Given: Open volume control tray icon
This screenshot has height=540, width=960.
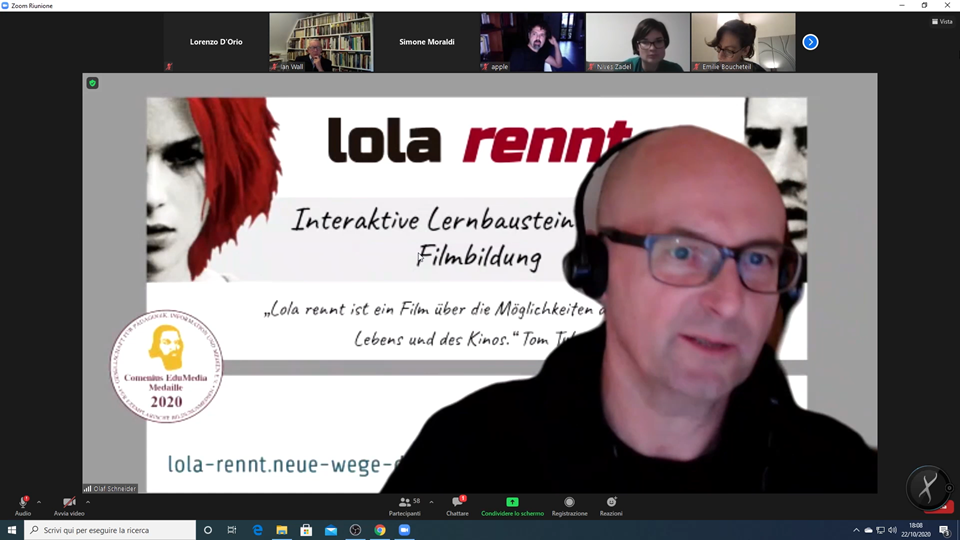Looking at the screenshot, I should tap(892, 530).
